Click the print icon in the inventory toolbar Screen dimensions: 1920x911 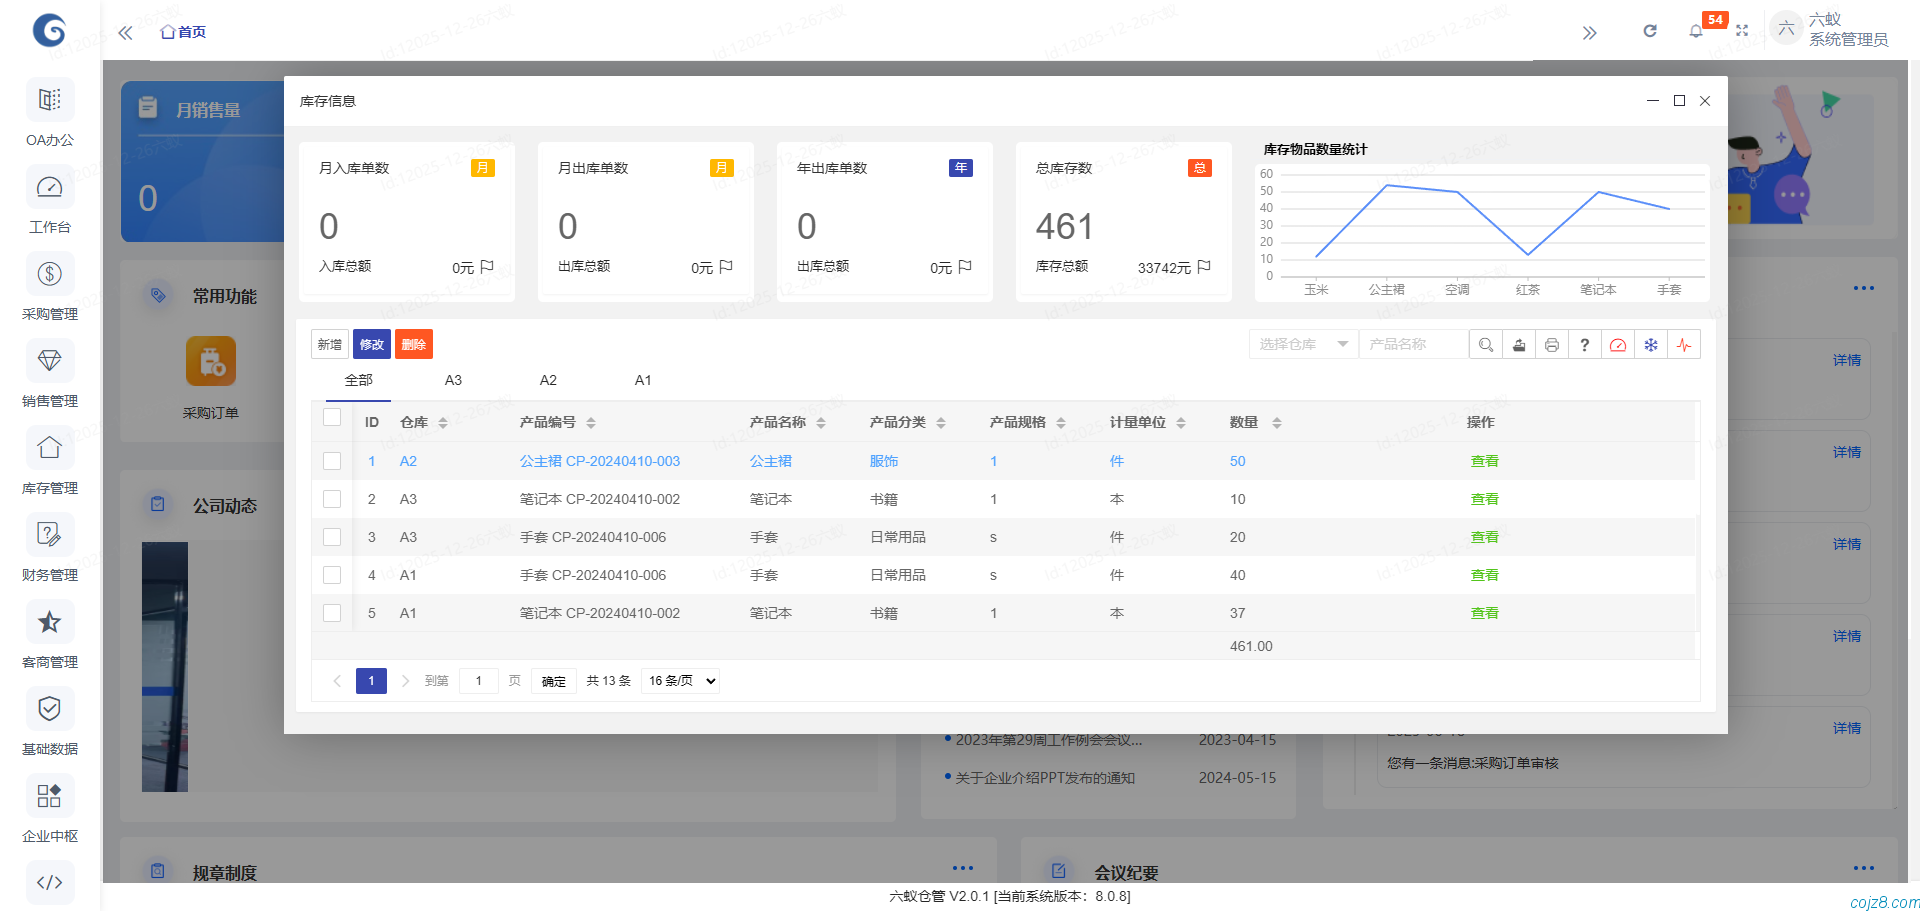(x=1552, y=344)
